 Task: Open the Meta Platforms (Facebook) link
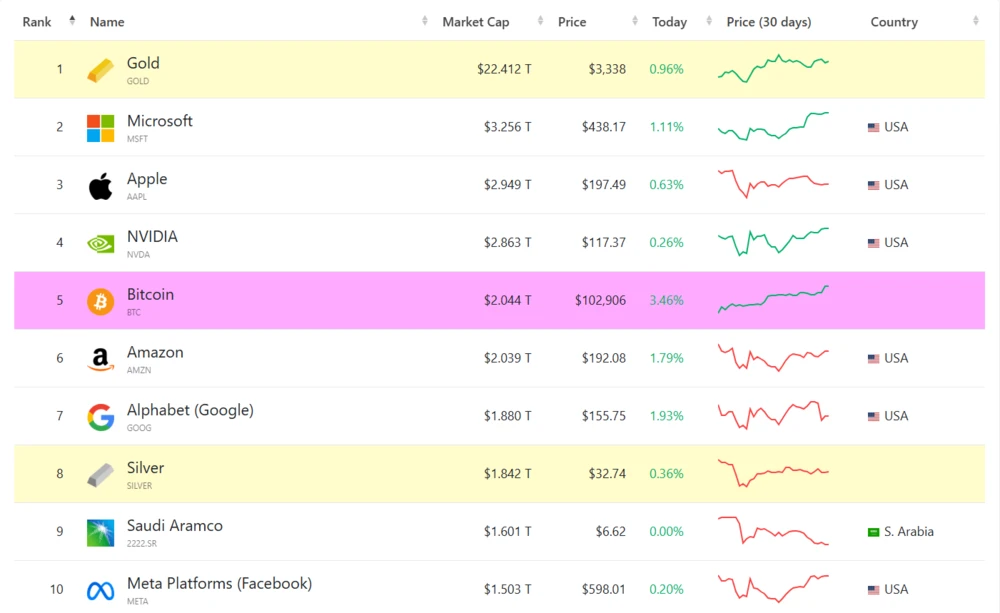219,583
